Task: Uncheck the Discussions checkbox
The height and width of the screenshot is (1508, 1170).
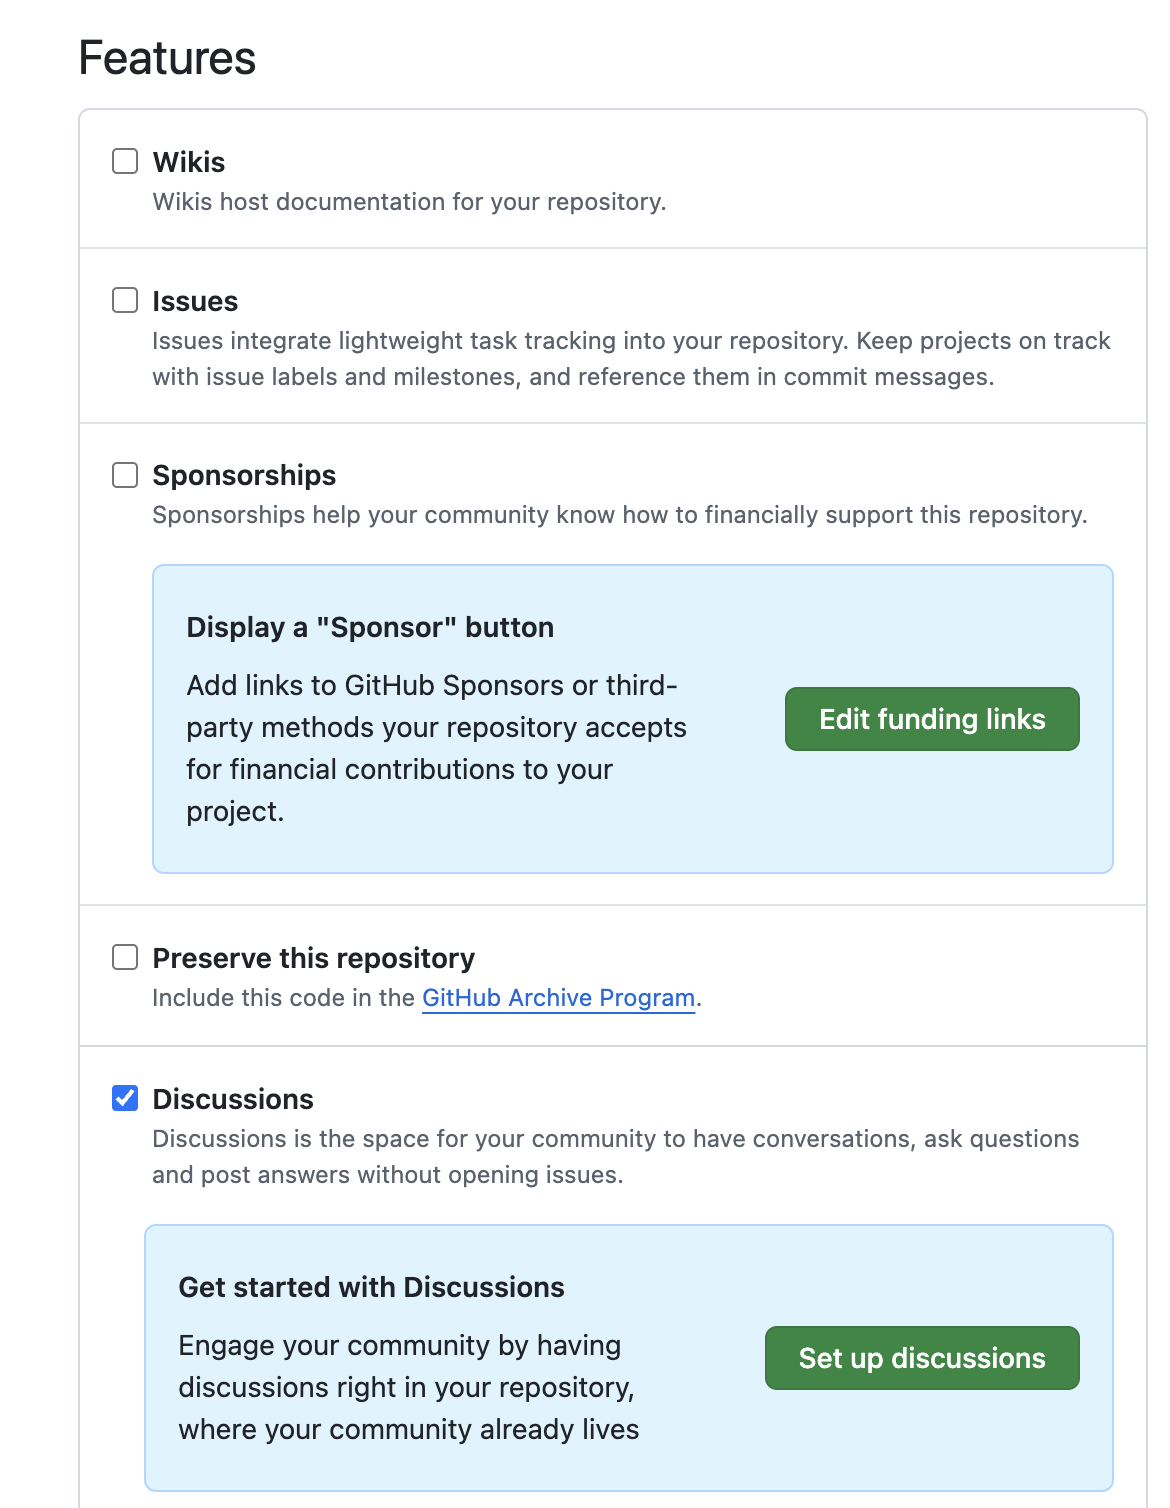Action: (x=125, y=1098)
